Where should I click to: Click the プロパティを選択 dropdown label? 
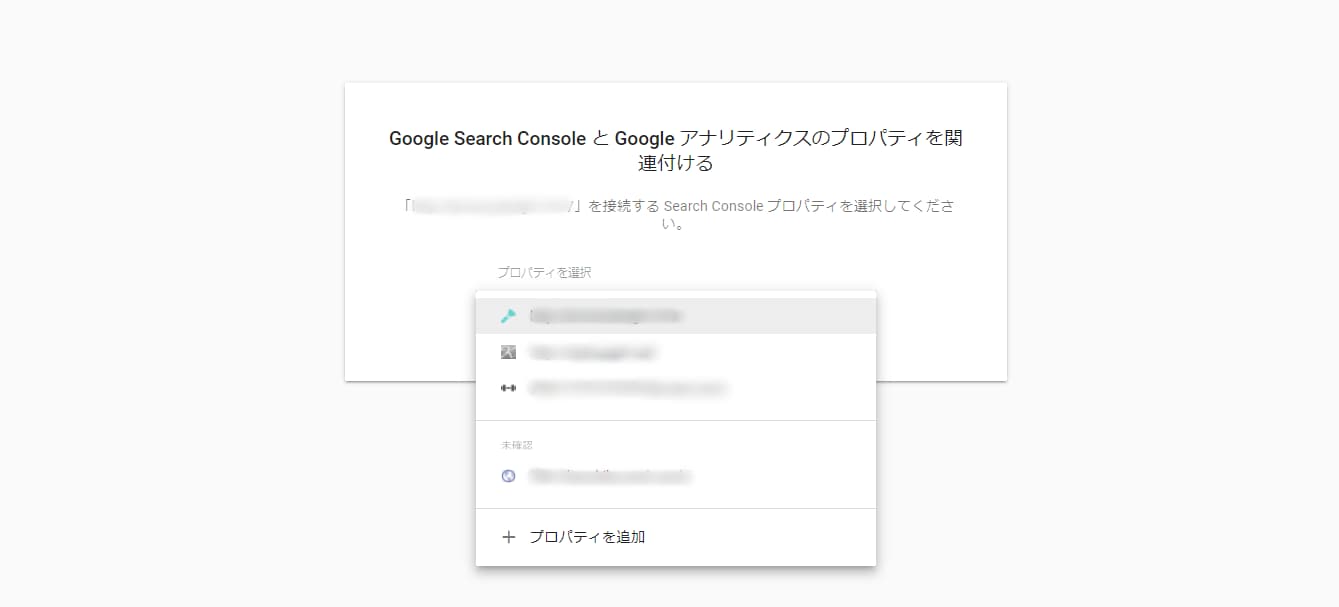pos(544,272)
